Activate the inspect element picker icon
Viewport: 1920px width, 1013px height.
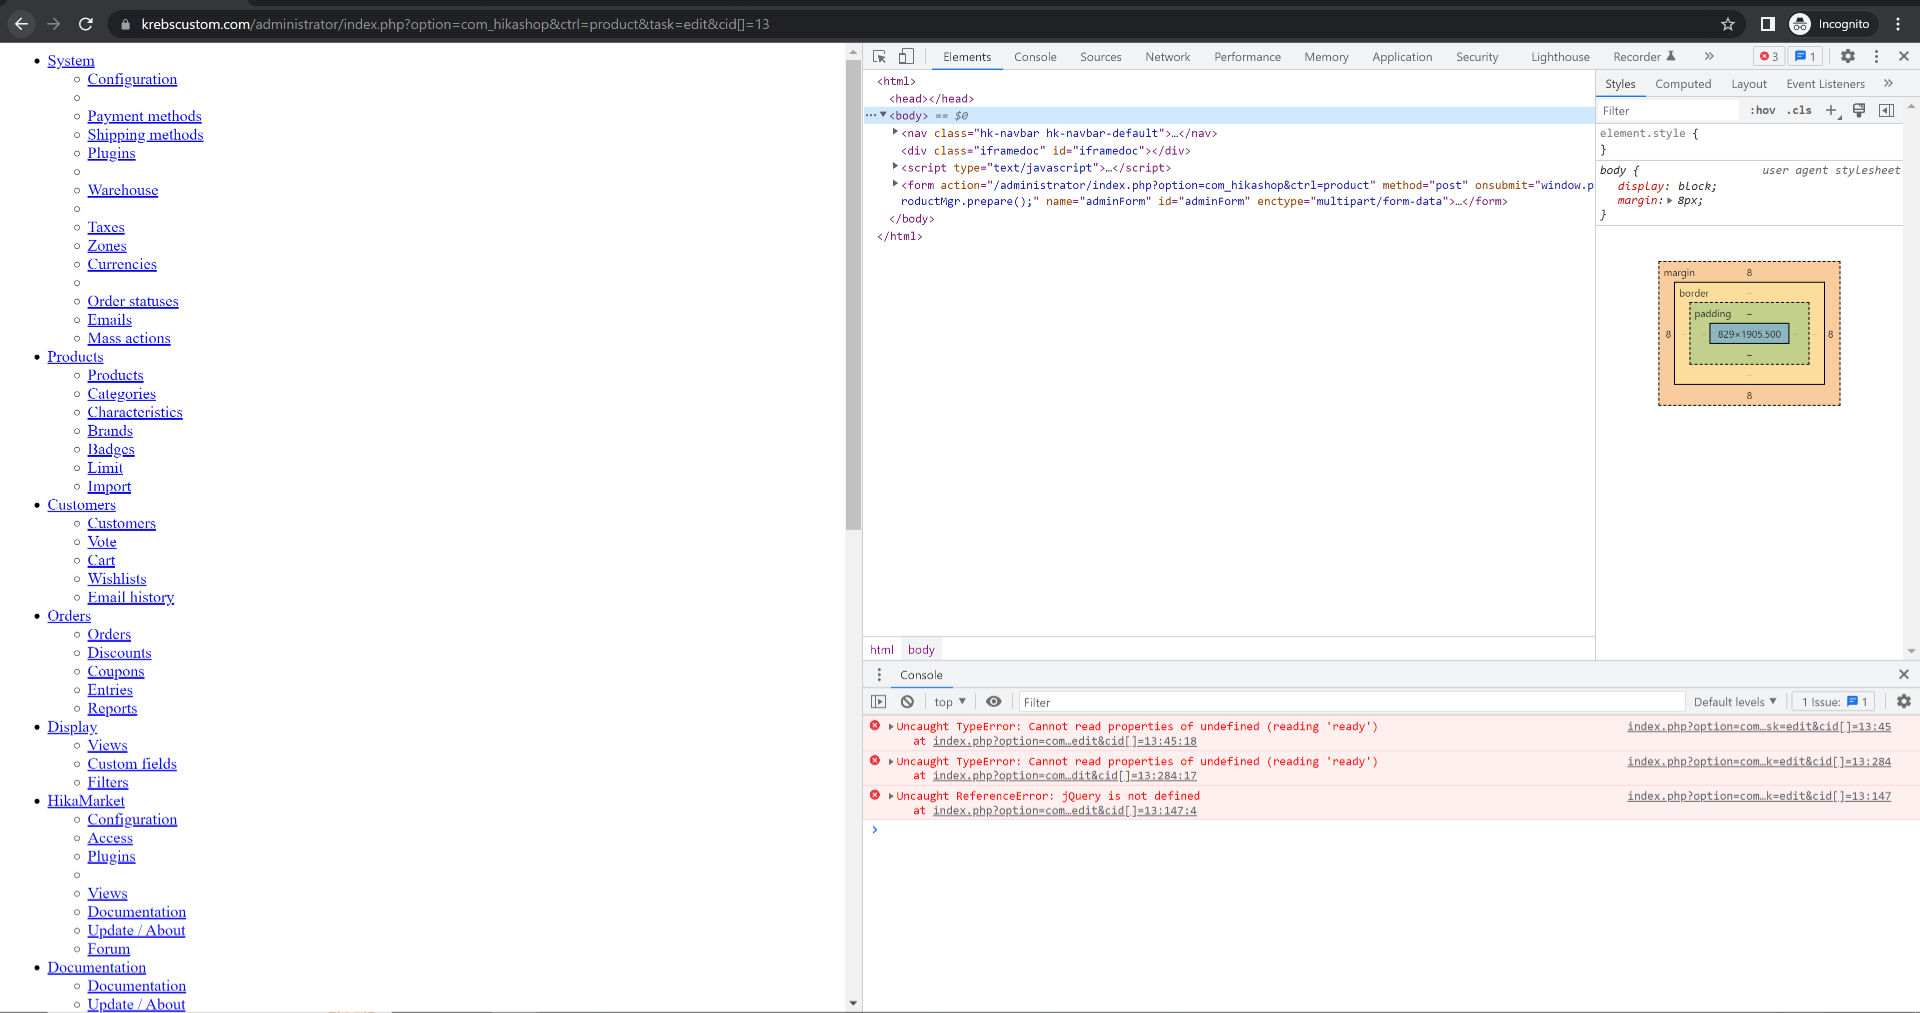[x=879, y=57]
